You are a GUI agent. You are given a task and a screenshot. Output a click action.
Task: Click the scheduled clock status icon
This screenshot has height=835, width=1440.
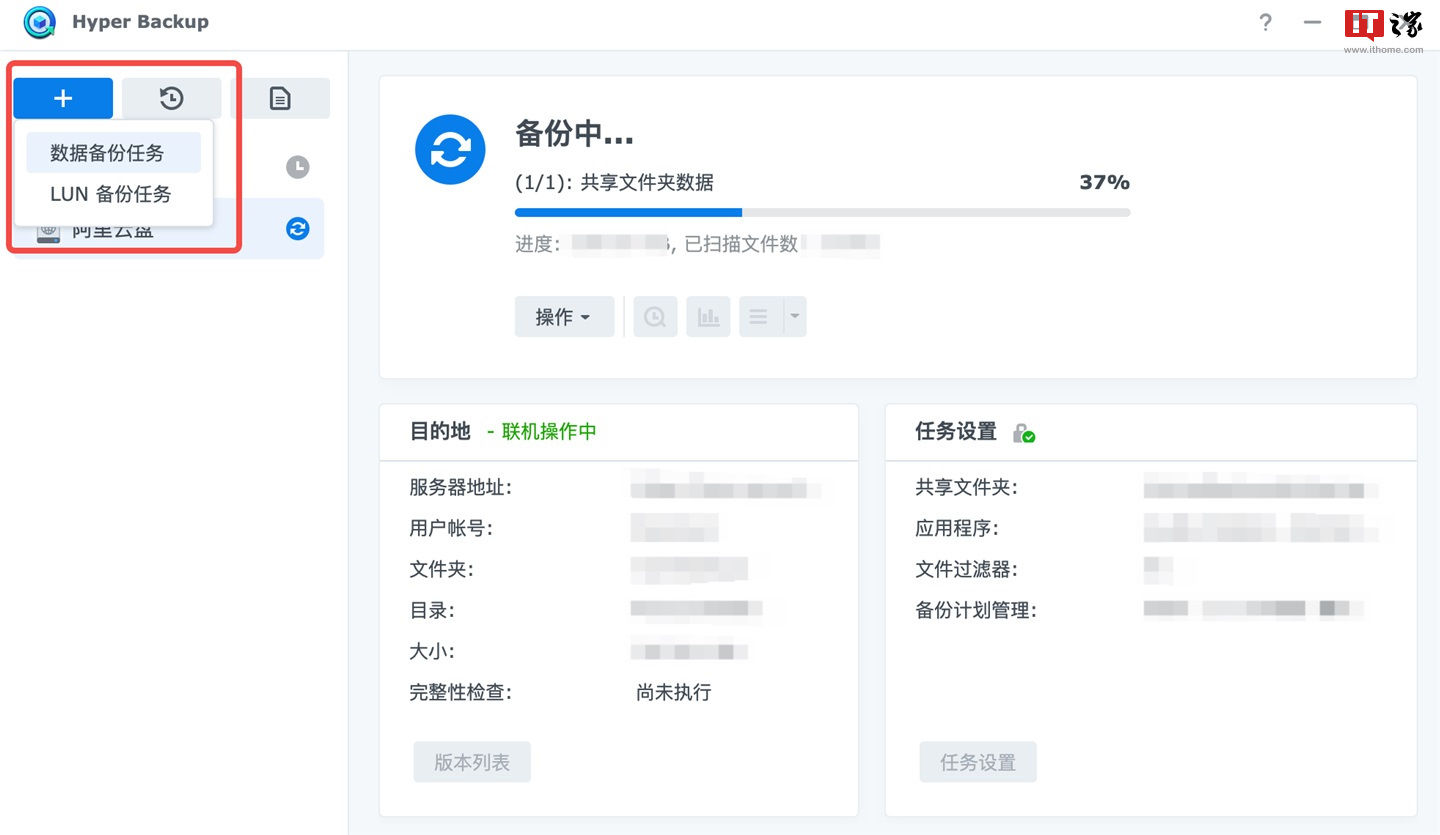(x=298, y=167)
